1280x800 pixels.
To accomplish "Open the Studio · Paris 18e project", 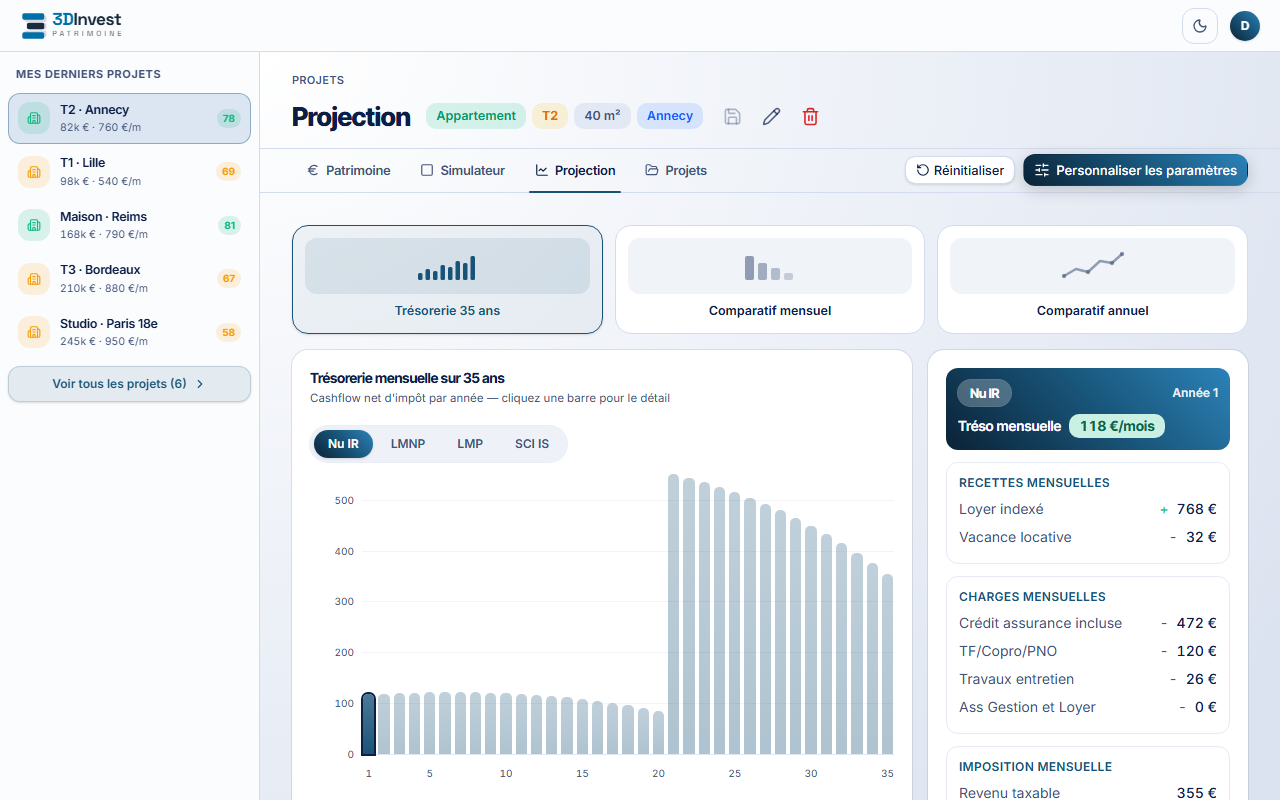I will click(x=129, y=332).
